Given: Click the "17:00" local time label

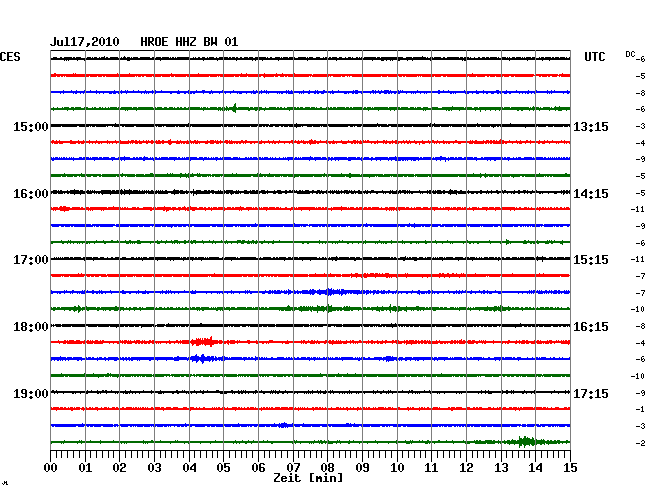Looking at the screenshot, I should click(x=31, y=260).
